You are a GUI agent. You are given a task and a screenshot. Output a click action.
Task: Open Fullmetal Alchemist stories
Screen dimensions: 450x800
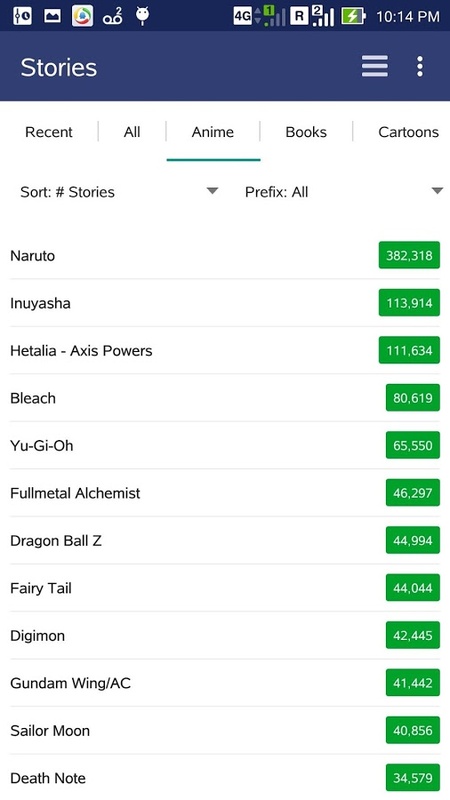pos(225,493)
